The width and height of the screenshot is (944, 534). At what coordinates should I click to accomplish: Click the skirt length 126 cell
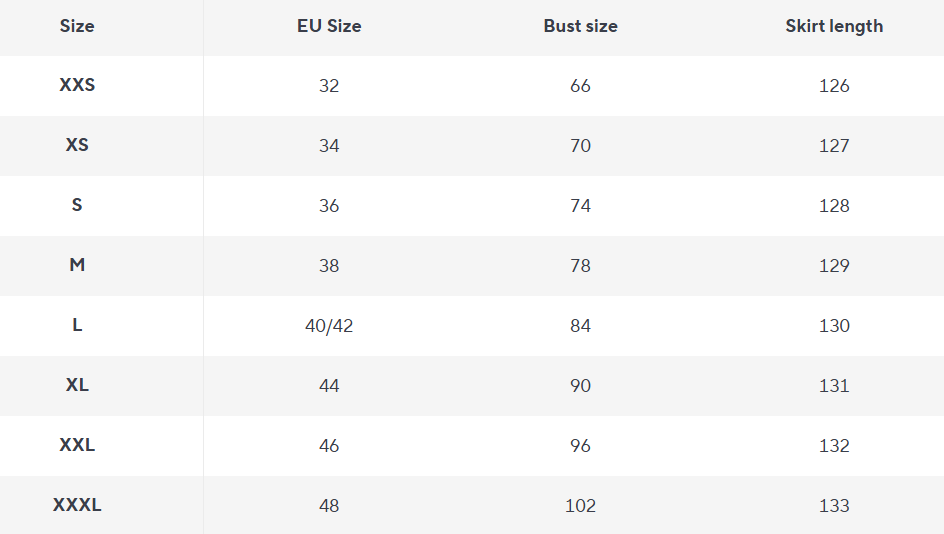(834, 86)
